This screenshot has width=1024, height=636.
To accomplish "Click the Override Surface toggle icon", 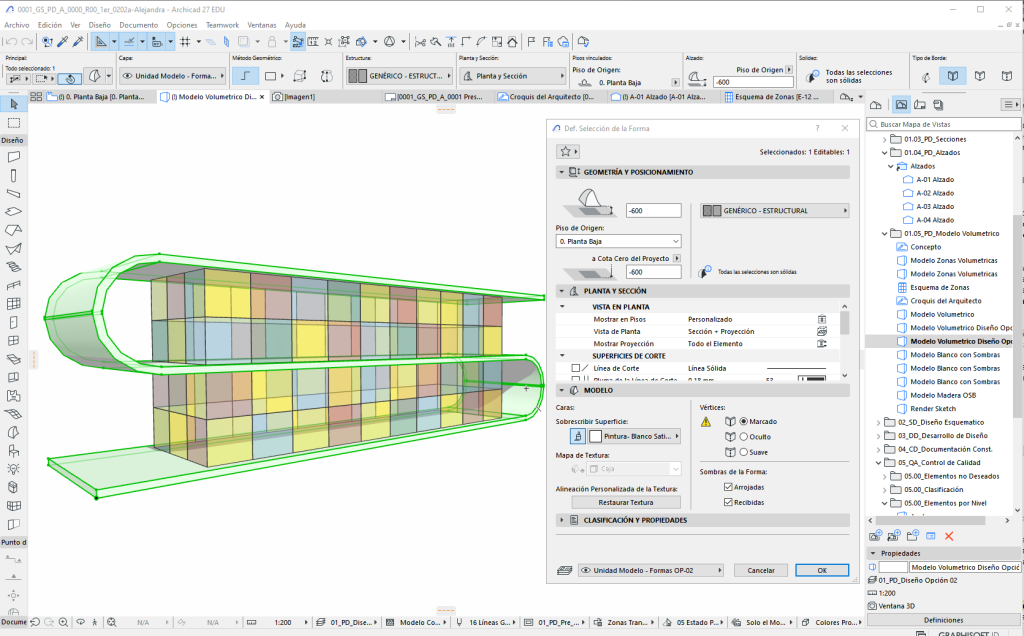I will coord(576,436).
